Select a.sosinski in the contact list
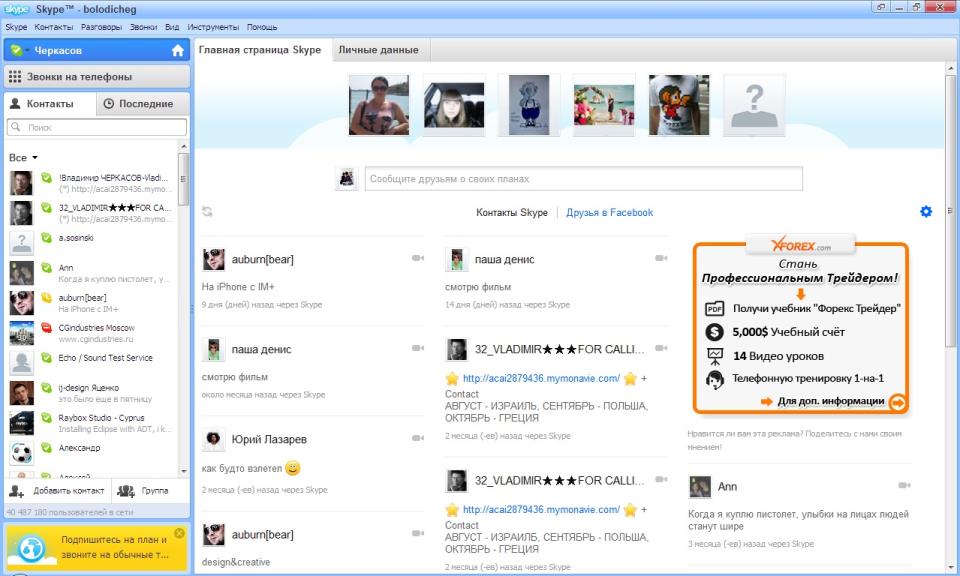 [92, 243]
